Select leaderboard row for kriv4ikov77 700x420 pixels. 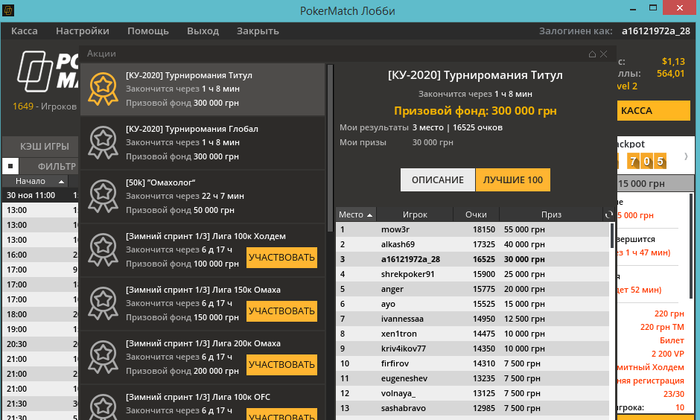(472, 349)
